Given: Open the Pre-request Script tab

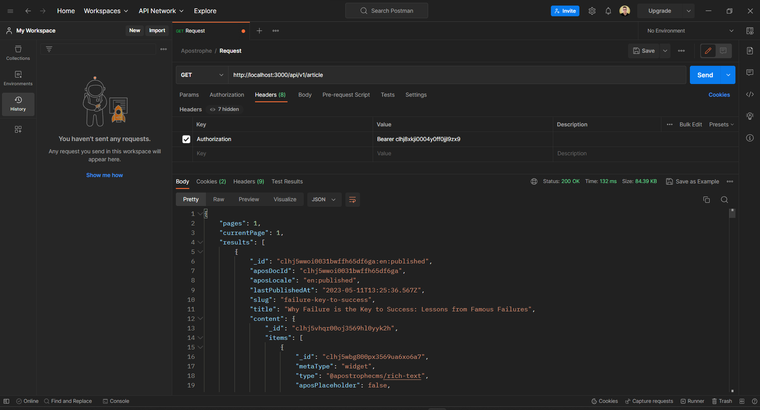Looking at the screenshot, I should coord(346,95).
